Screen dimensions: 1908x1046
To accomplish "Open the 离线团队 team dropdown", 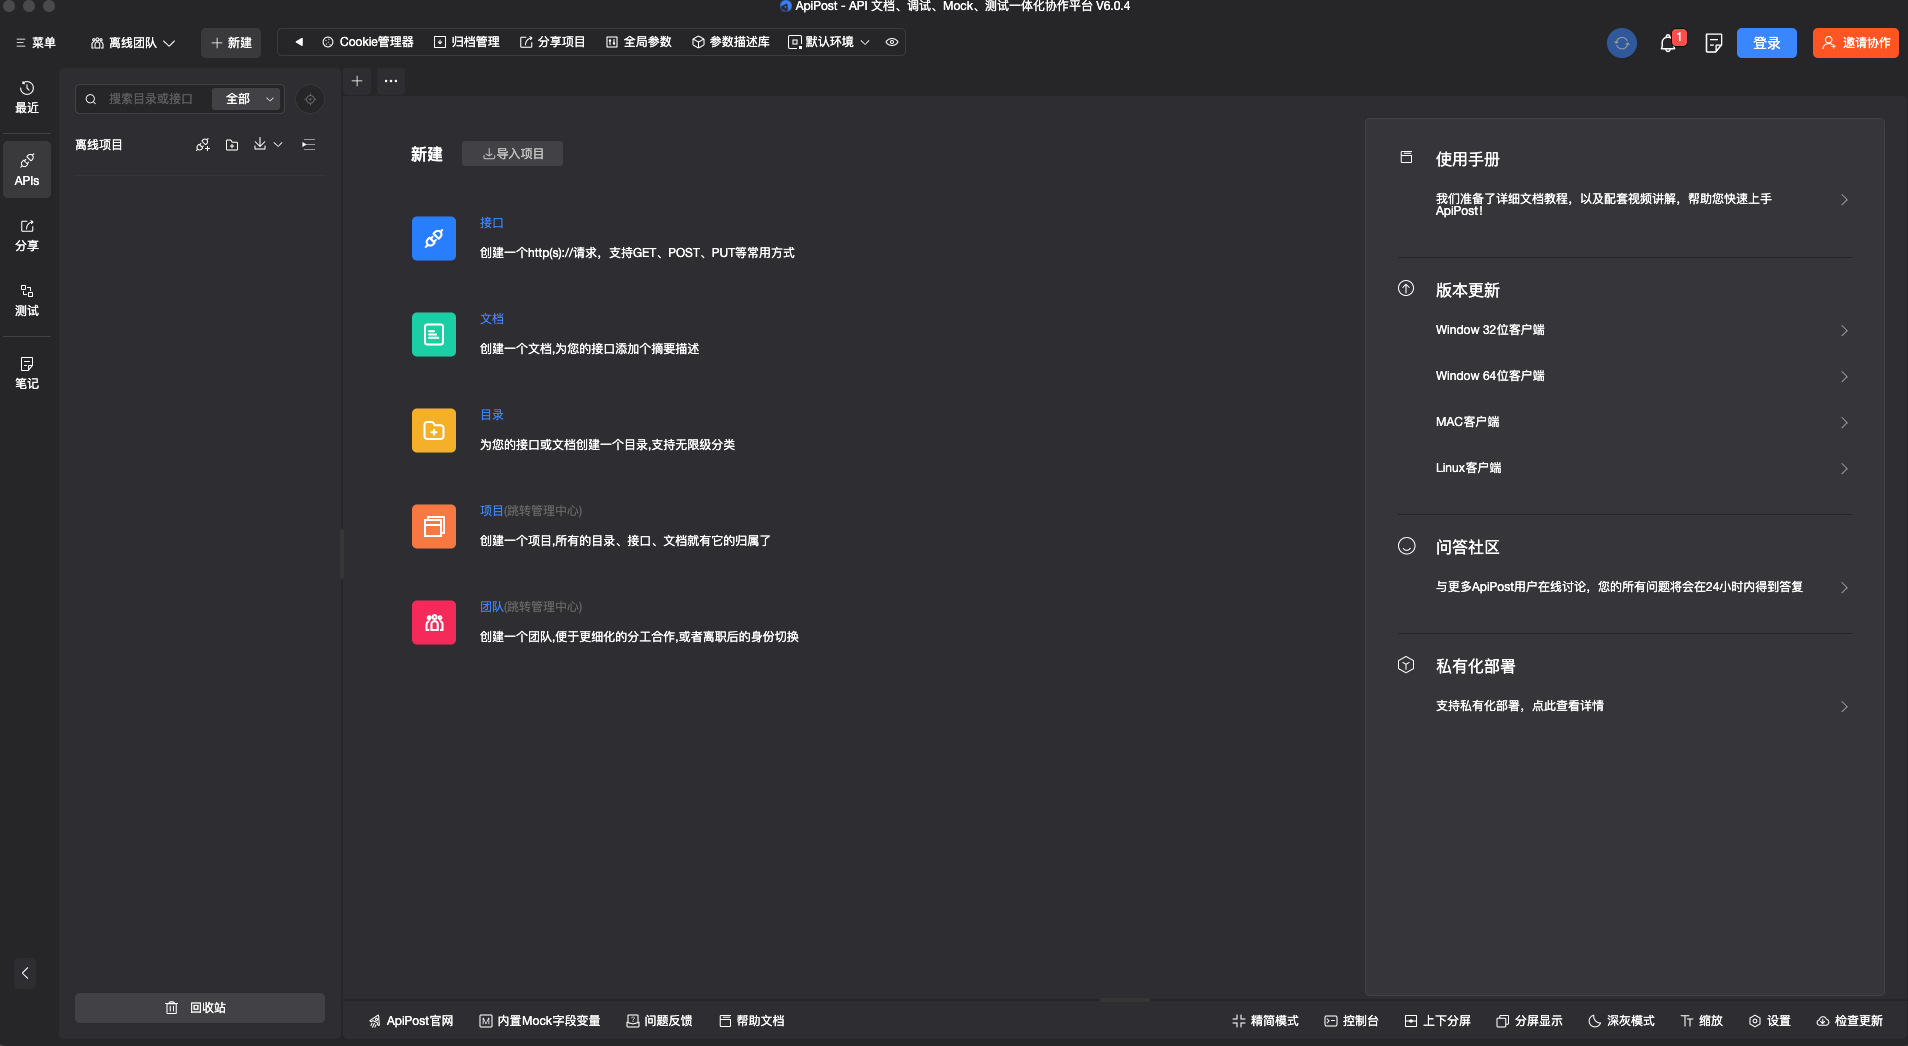I will [x=133, y=43].
